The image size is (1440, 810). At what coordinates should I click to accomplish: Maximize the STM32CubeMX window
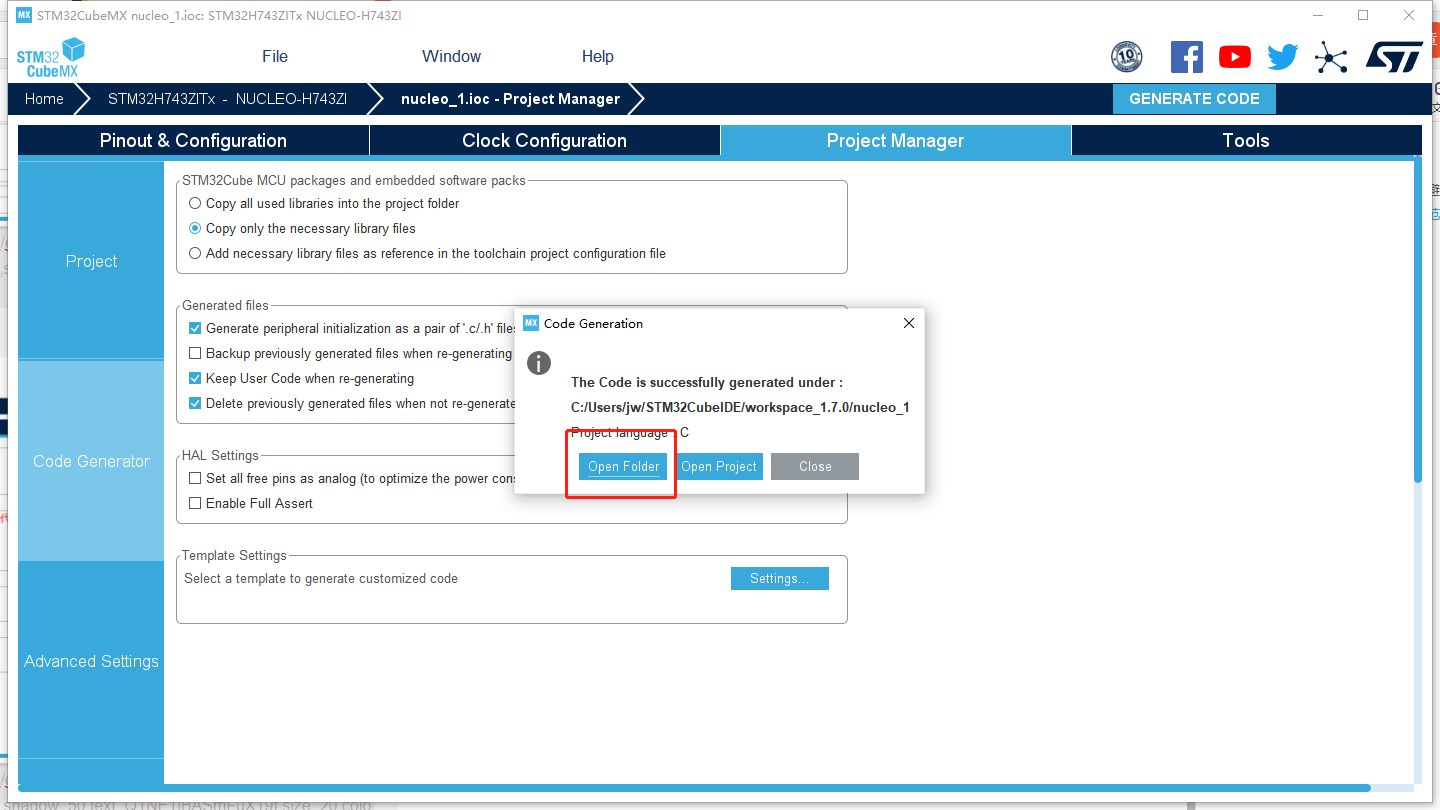point(1363,15)
